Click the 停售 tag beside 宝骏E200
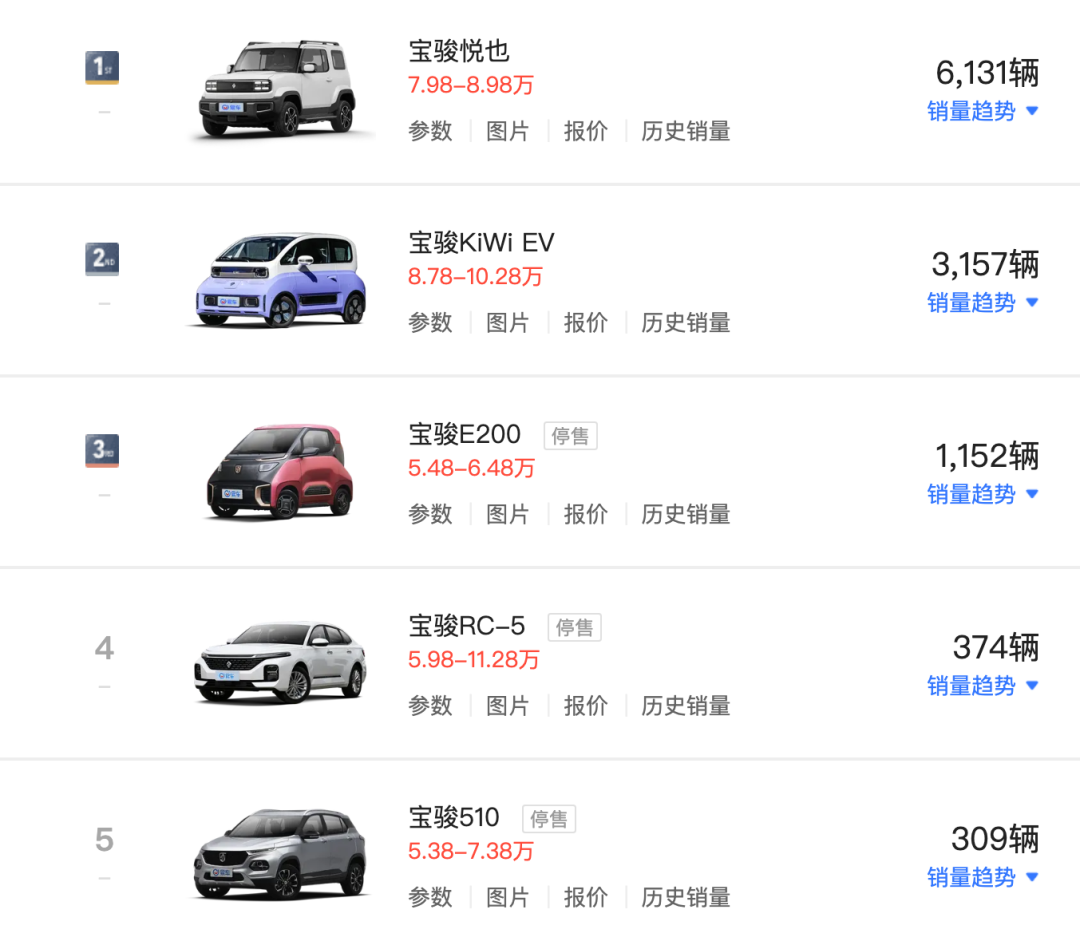Viewport: 1080px width, 949px height. [x=570, y=436]
